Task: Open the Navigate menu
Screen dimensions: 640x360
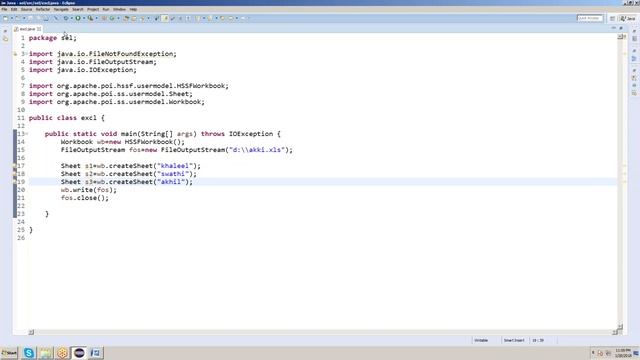Action: pyautogui.click(x=61, y=9)
